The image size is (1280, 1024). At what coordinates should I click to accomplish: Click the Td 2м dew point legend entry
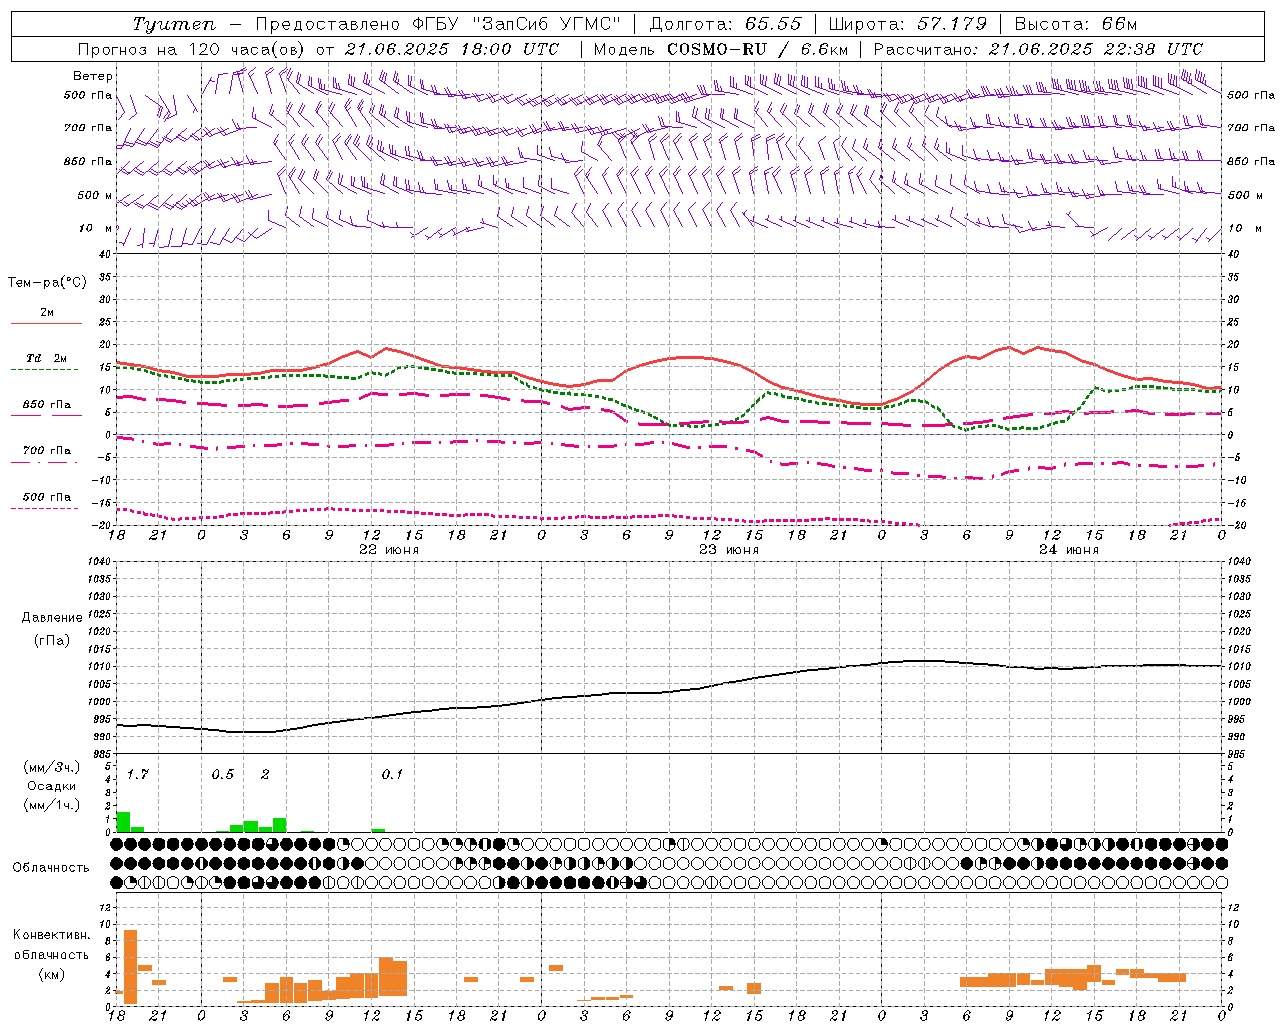[46, 358]
